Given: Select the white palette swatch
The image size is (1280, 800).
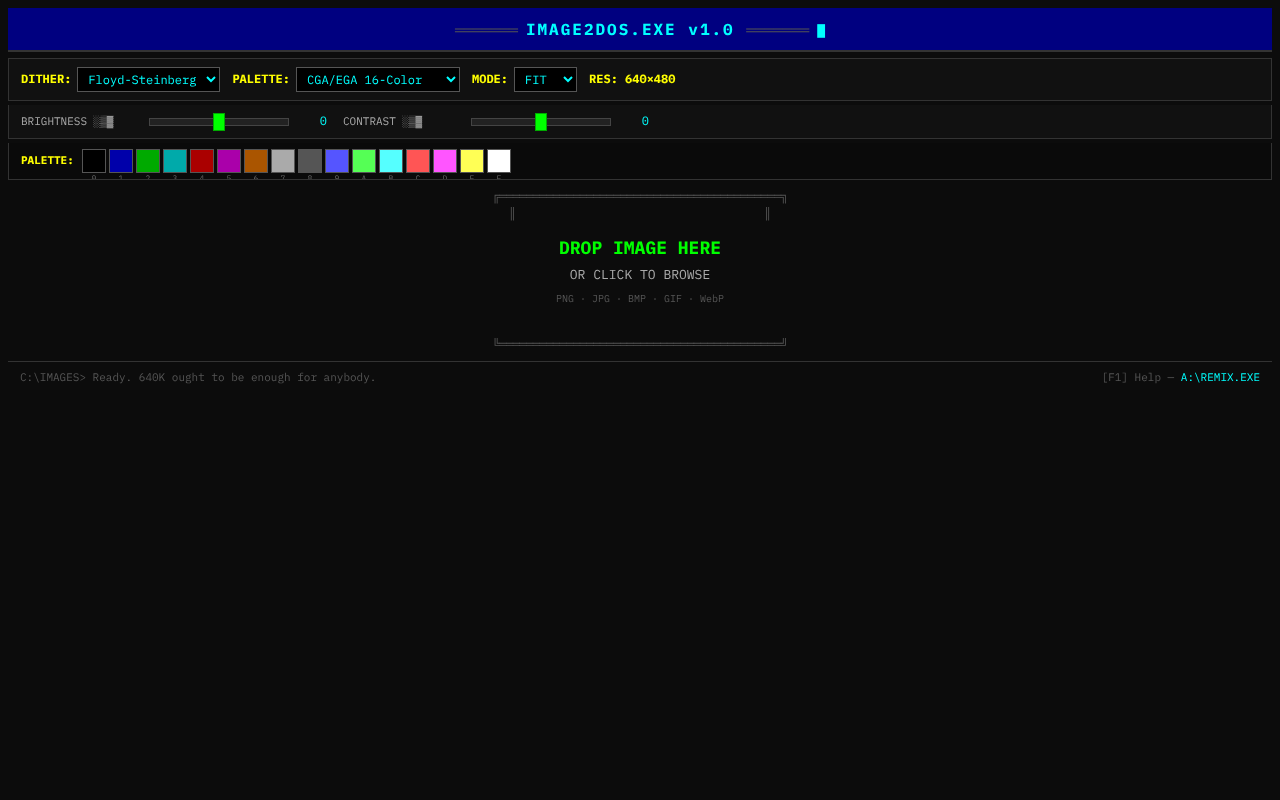Looking at the screenshot, I should pos(499,161).
